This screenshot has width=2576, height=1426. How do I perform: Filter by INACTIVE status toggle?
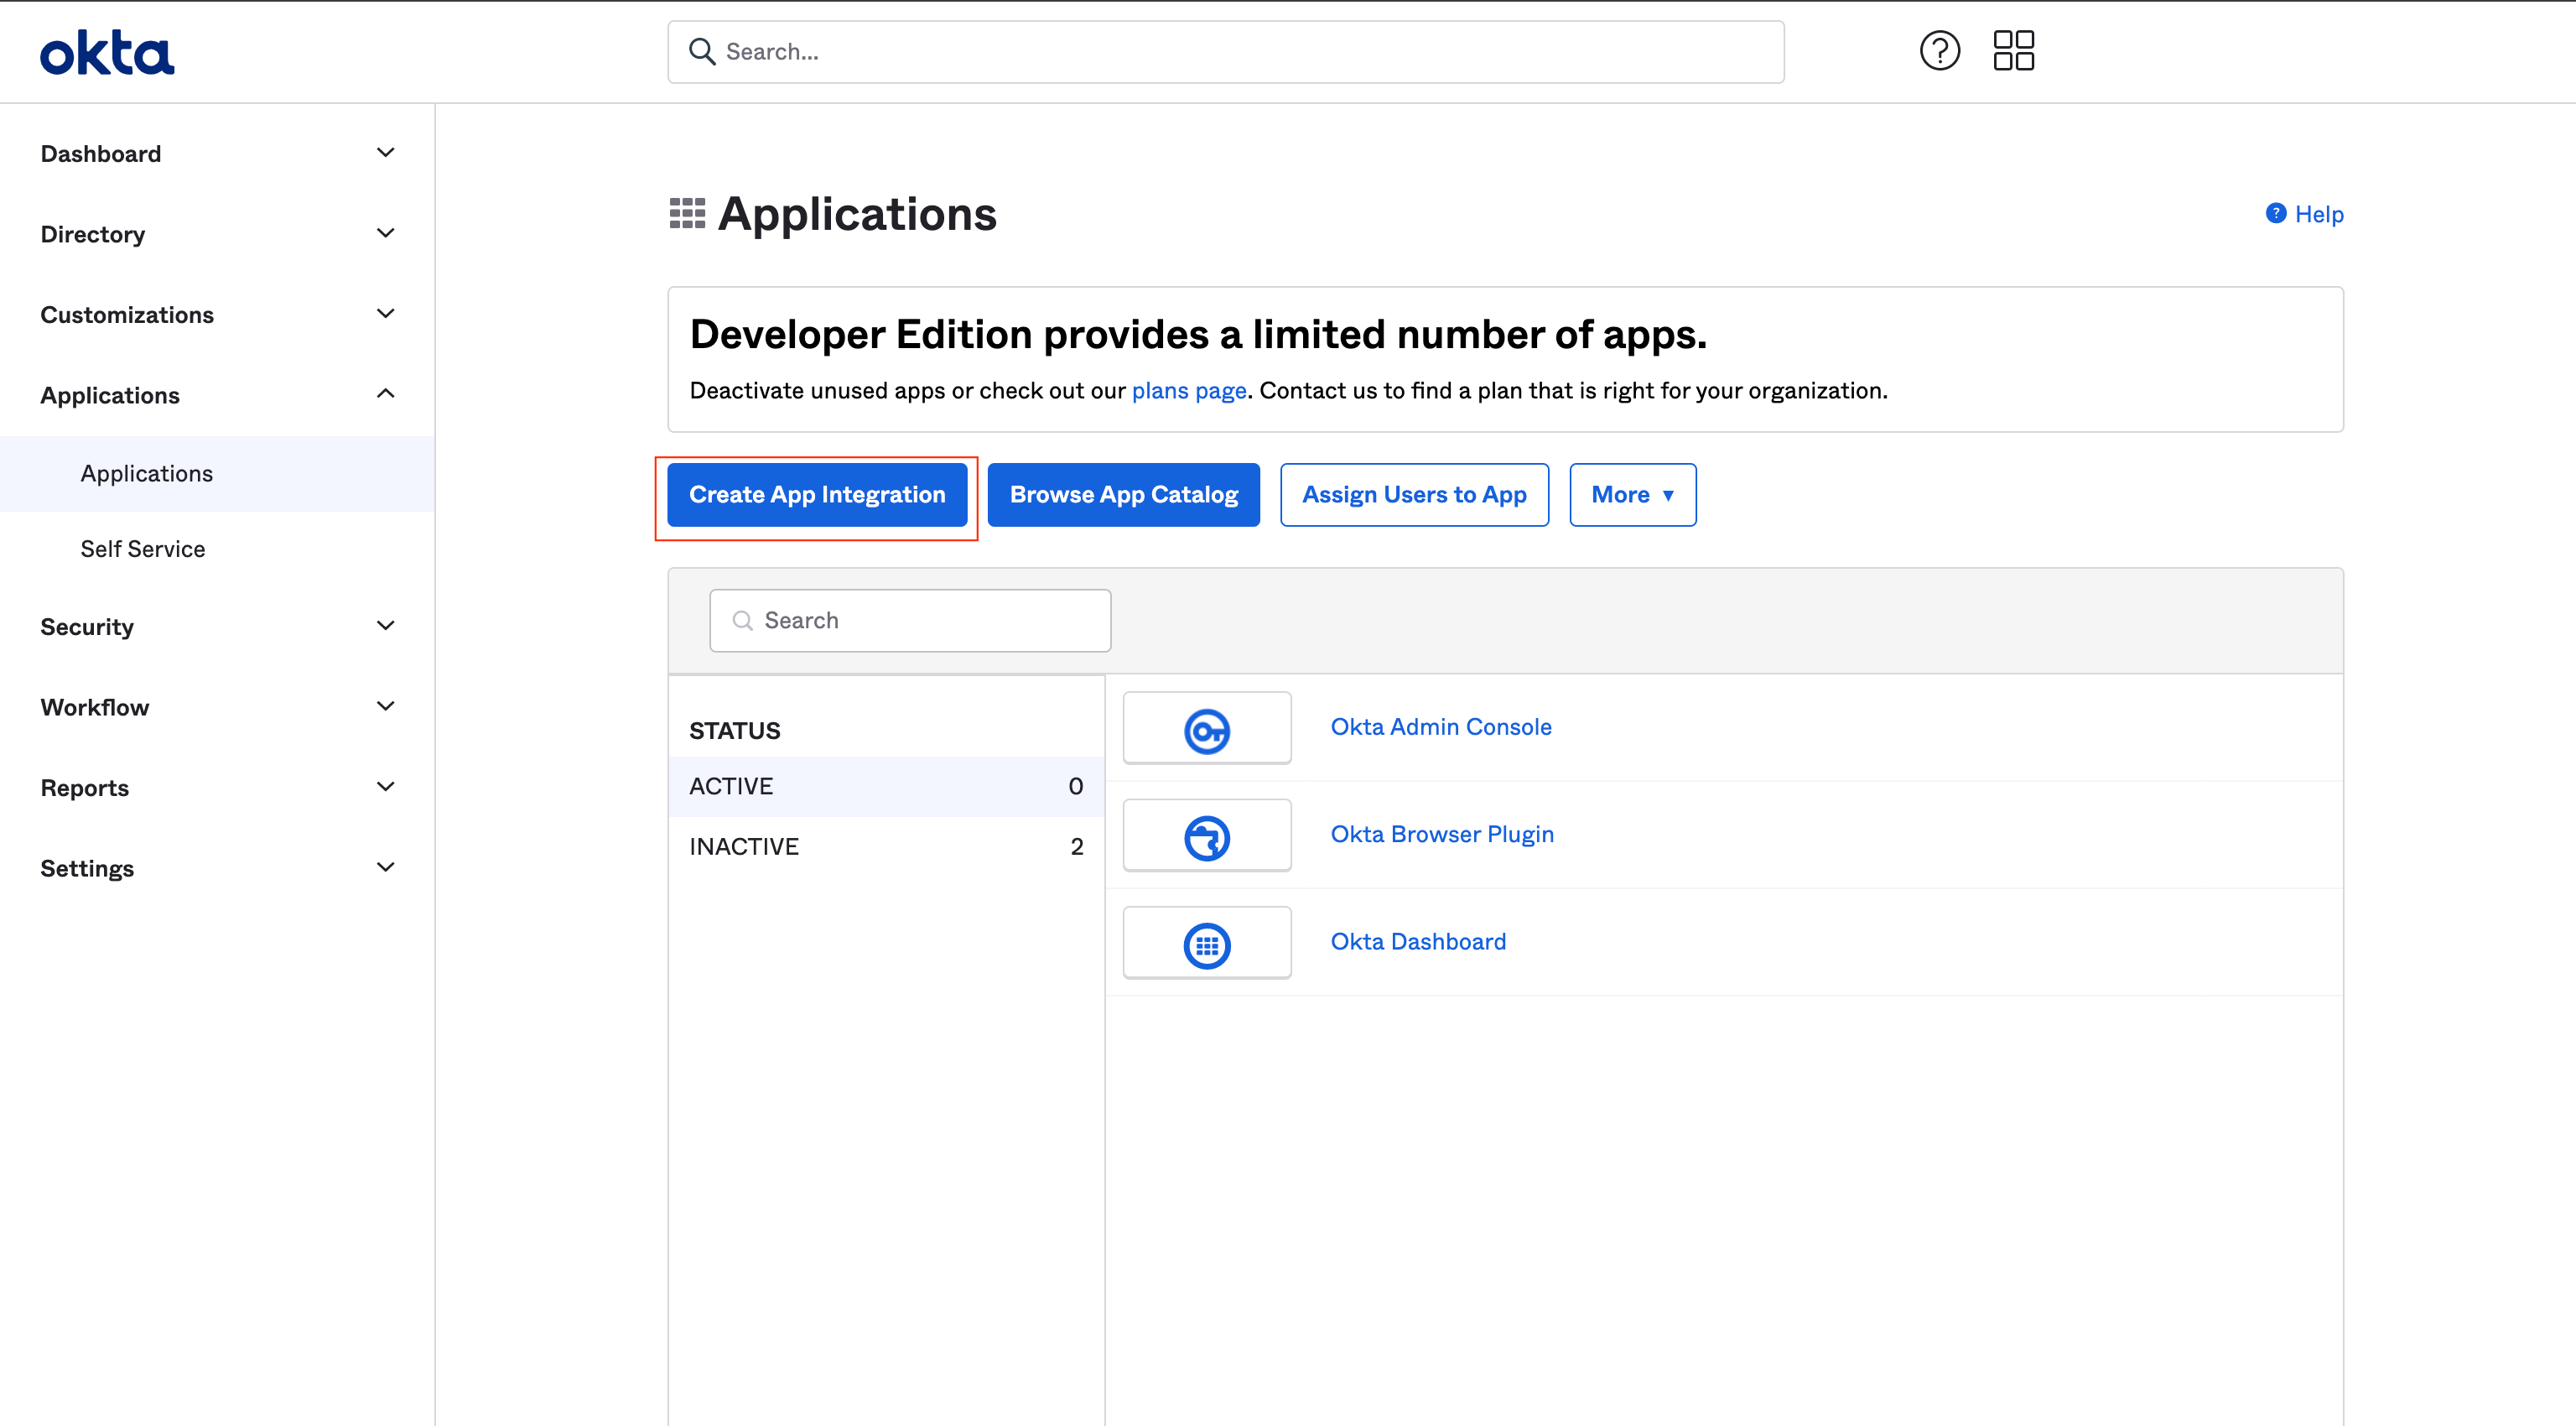[x=886, y=845]
